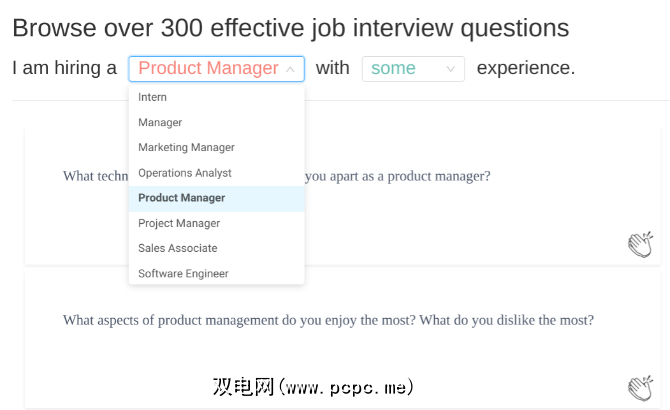Select "Operations Analyst" from the list
Screen dimensions: 670x410
185,173
